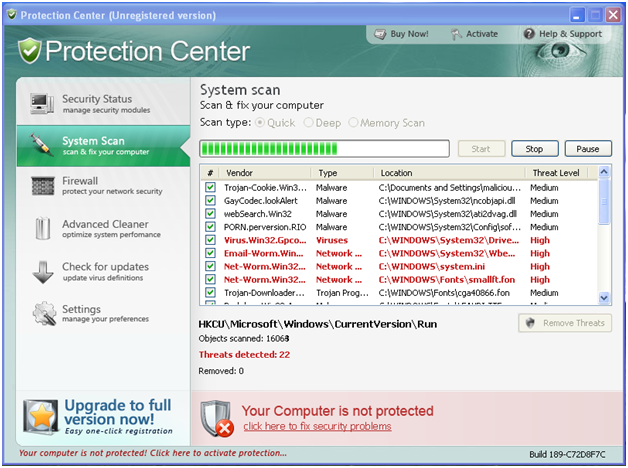Click the Settings gear icon

[44, 313]
